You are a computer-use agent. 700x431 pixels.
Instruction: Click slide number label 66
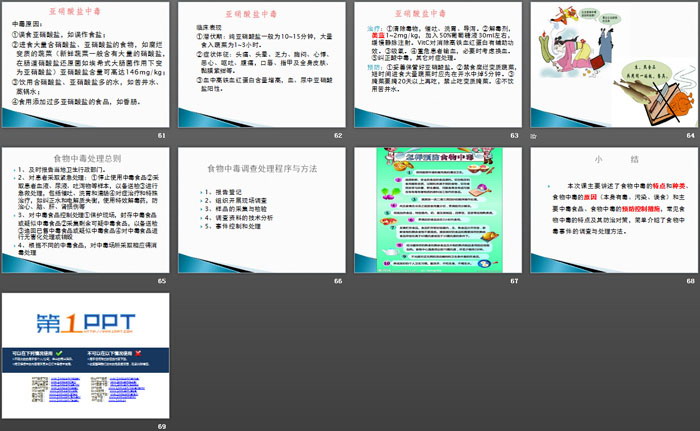pos(338,281)
